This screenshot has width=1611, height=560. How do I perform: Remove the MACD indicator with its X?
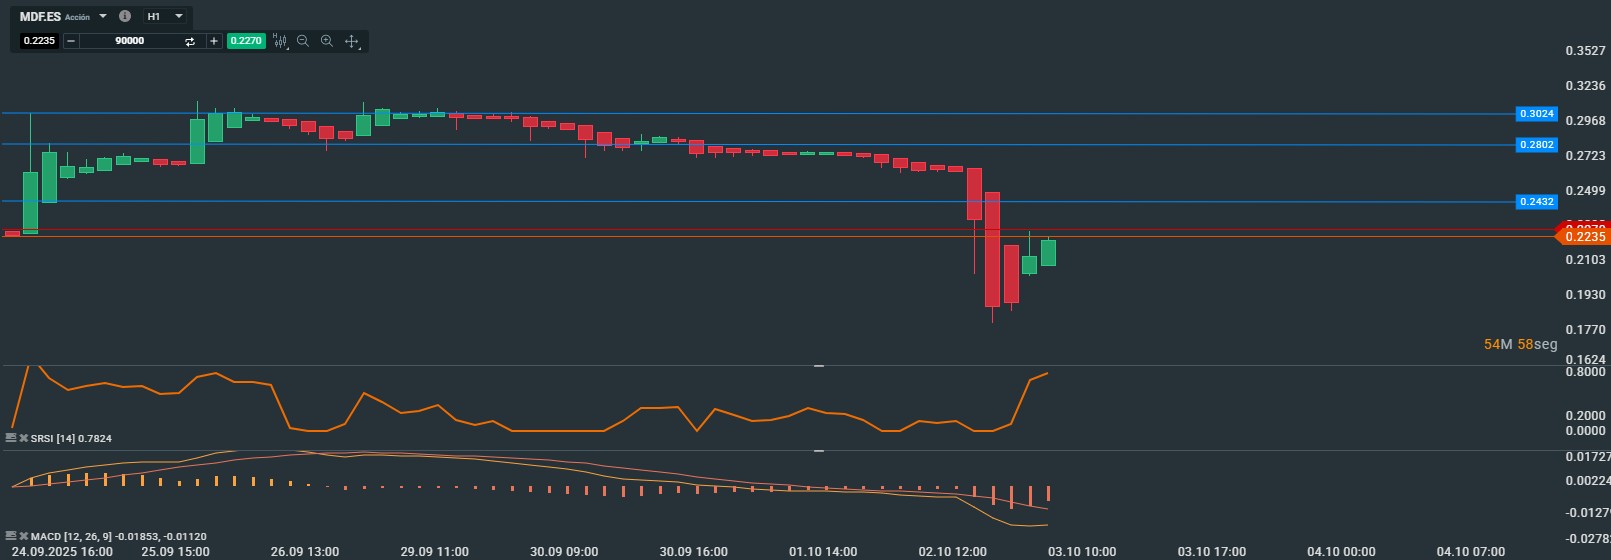point(23,536)
